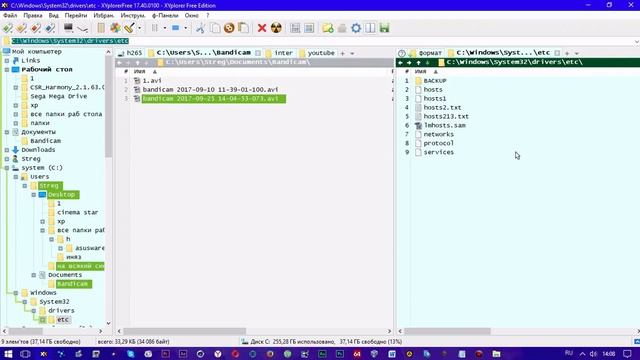Screen dimensions: 640x360
Task: Go up one level in right pane
Action: (418, 62)
